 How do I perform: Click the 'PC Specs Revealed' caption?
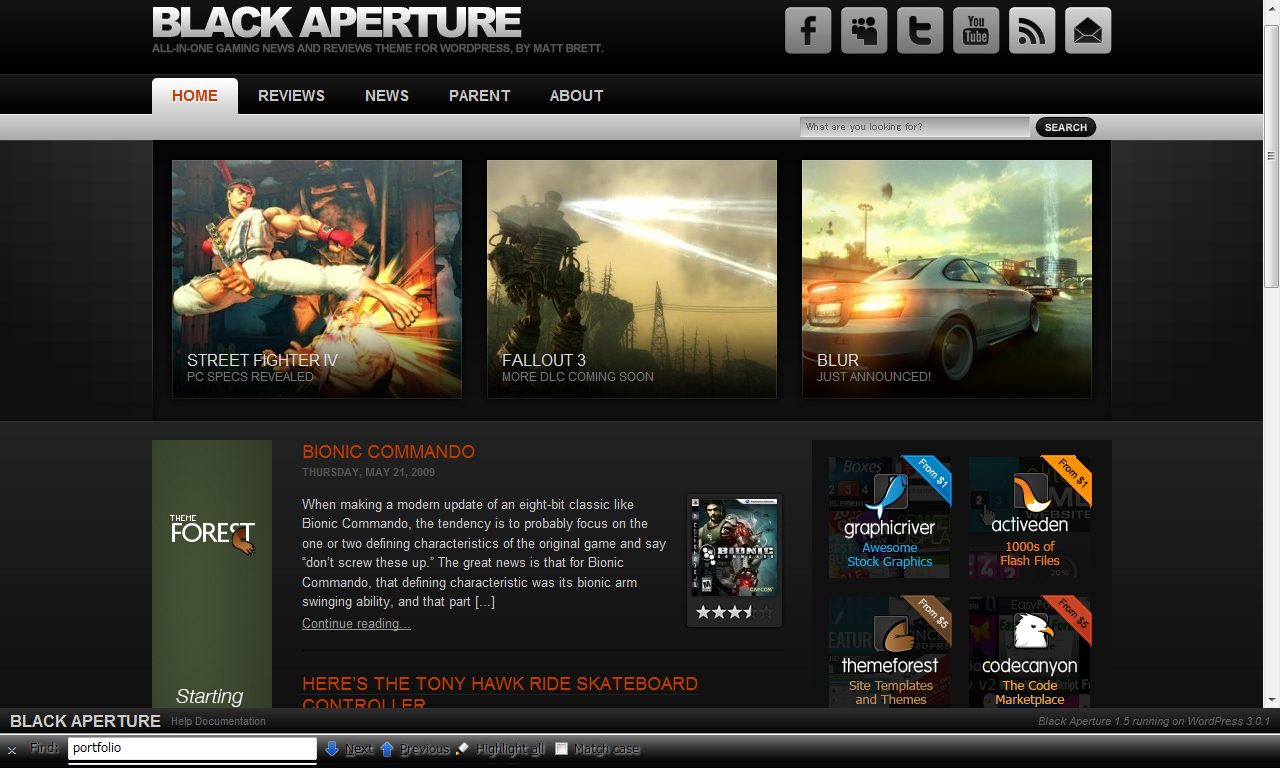(250, 377)
